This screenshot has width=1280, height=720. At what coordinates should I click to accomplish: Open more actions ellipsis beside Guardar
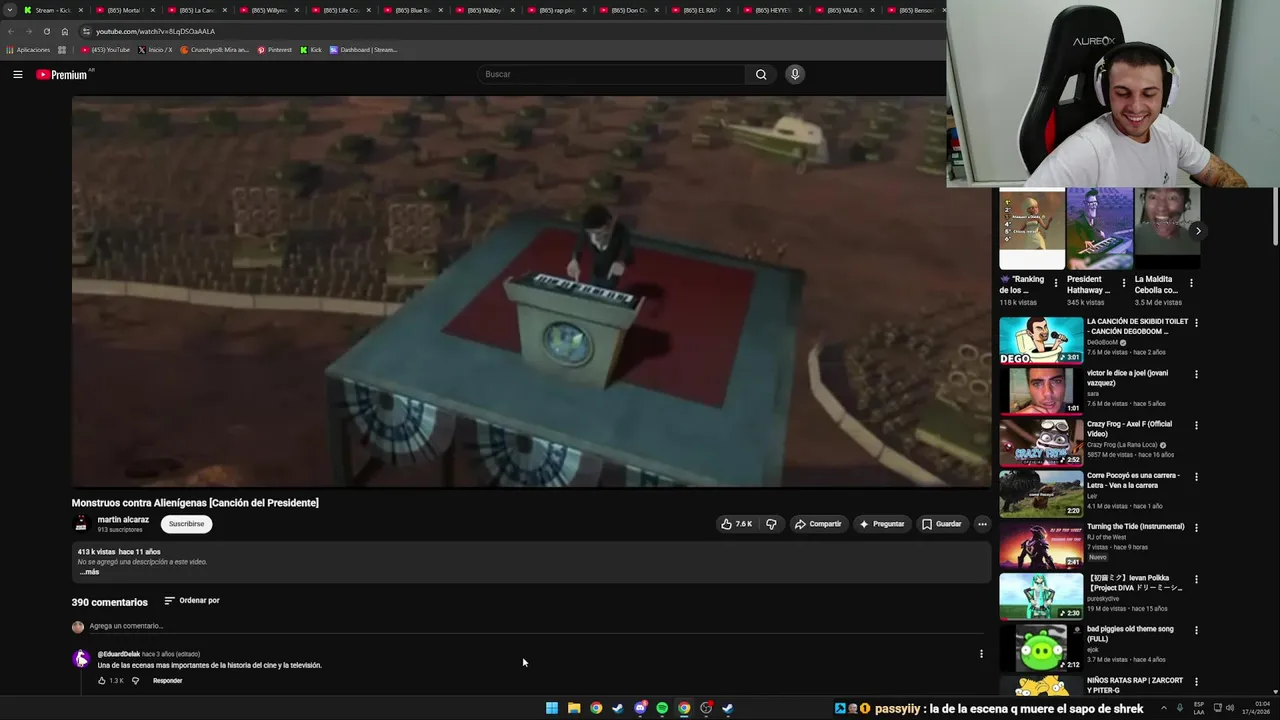982,524
